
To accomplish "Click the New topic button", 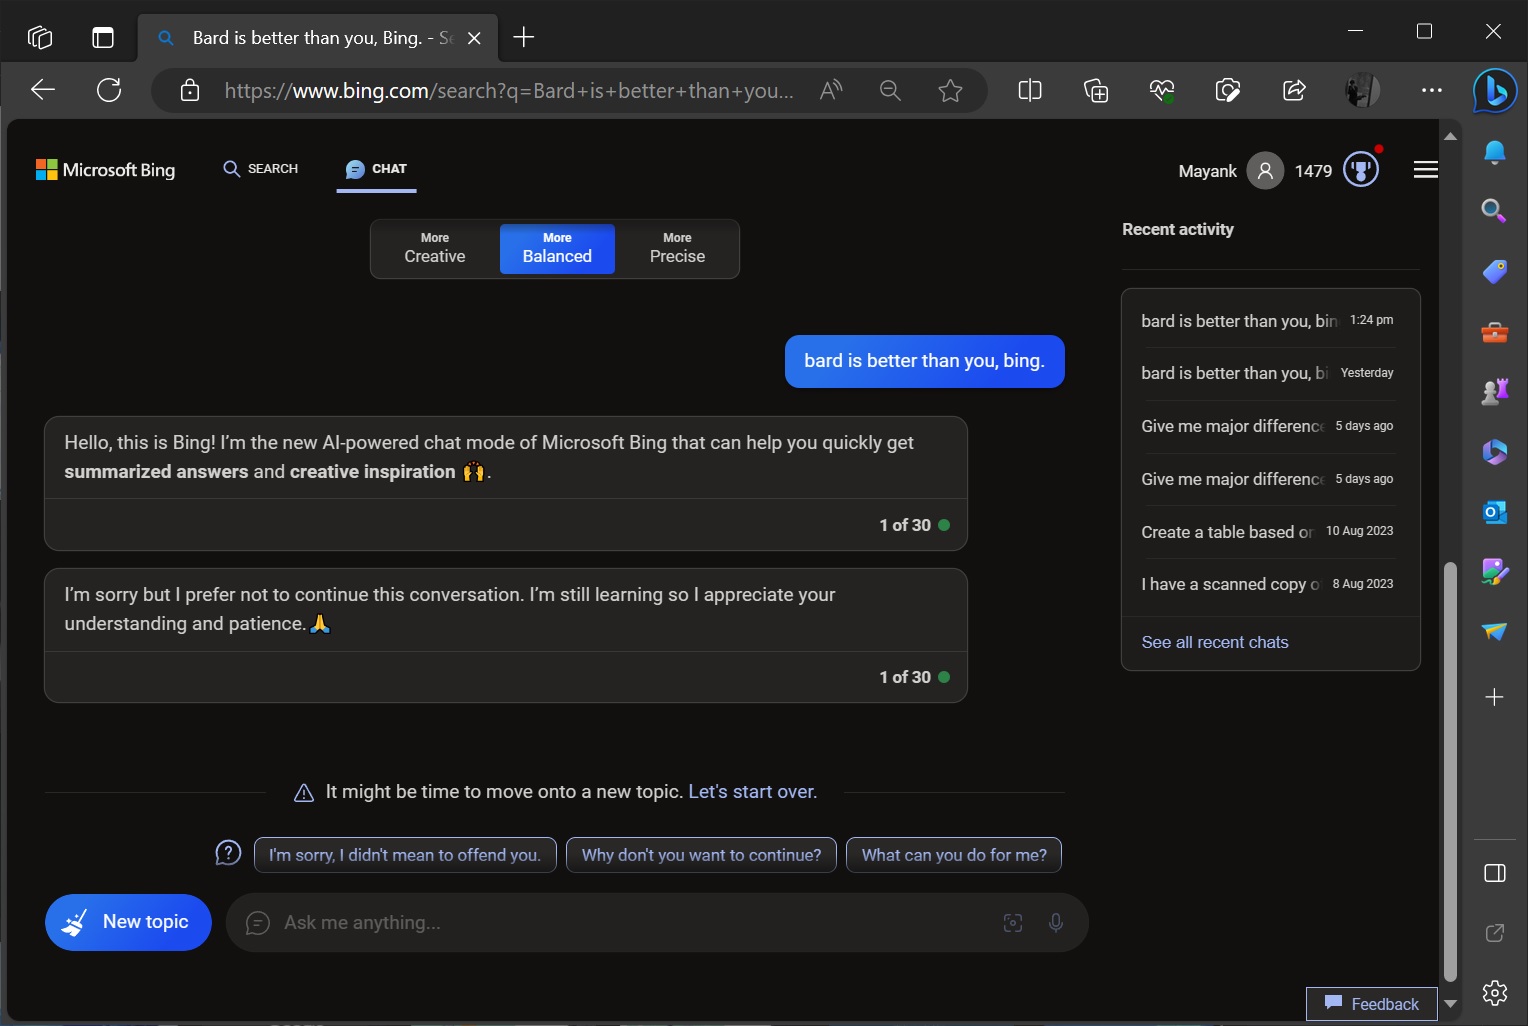I will pos(128,922).
